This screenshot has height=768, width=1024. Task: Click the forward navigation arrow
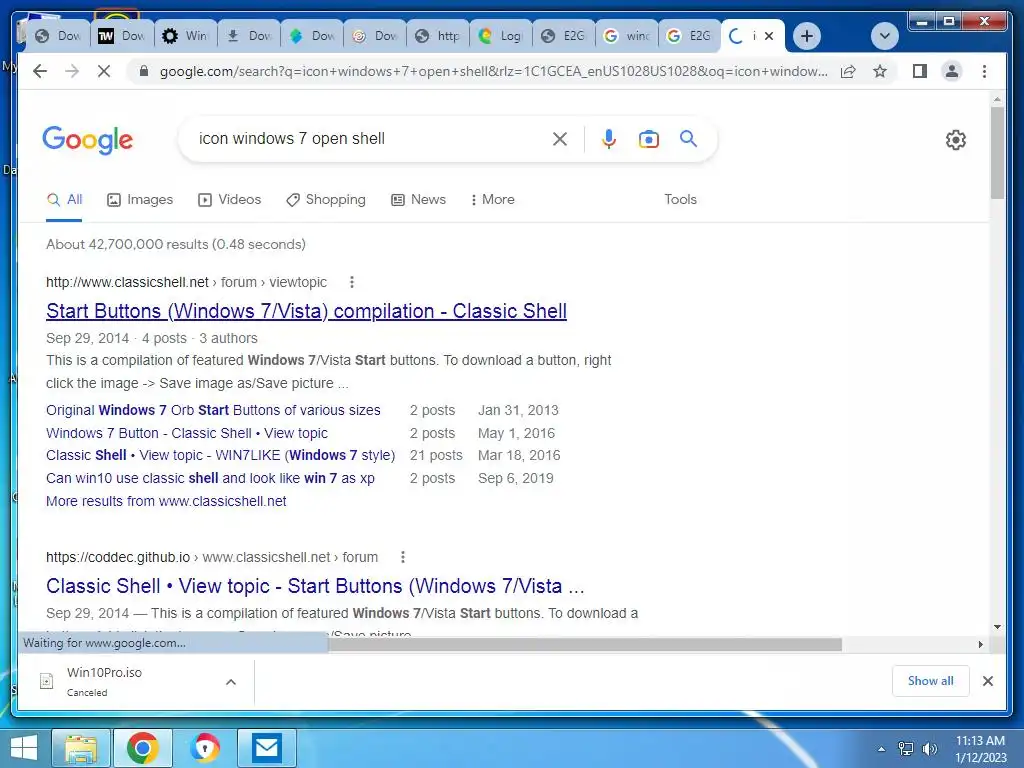coord(72,71)
